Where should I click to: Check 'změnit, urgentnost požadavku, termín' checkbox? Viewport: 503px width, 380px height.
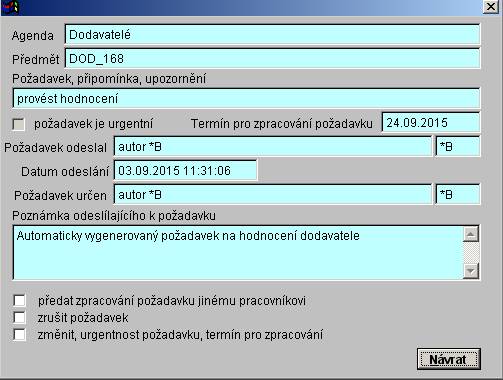(19, 334)
